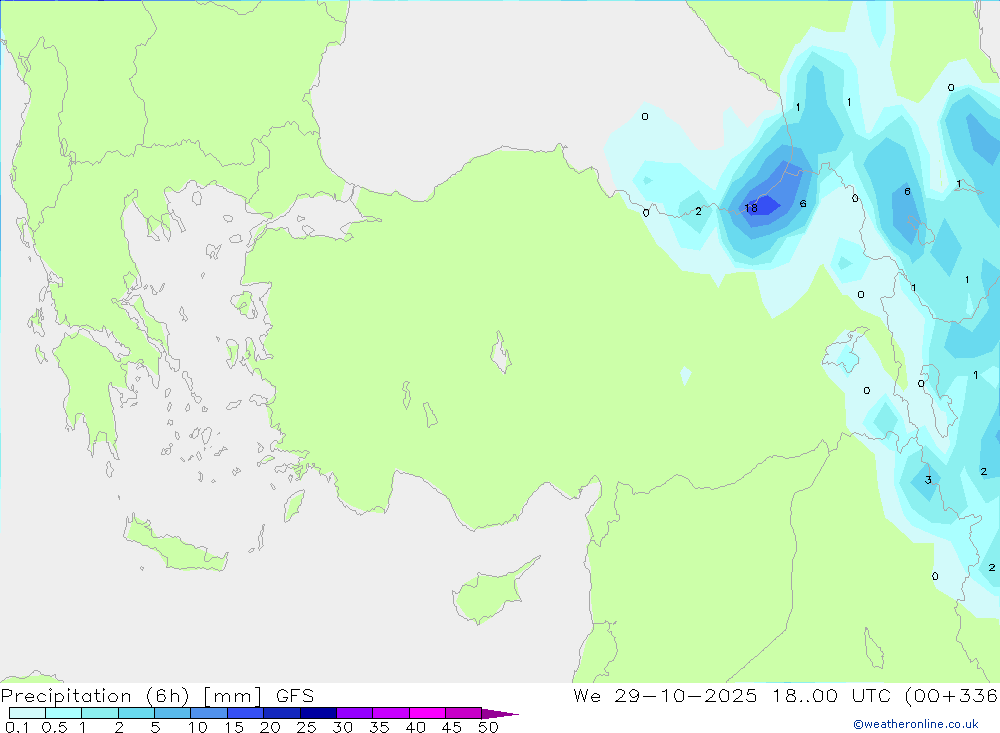Click the legend tick label '0.5'
The height and width of the screenshot is (733, 1000).
[x=54, y=727]
